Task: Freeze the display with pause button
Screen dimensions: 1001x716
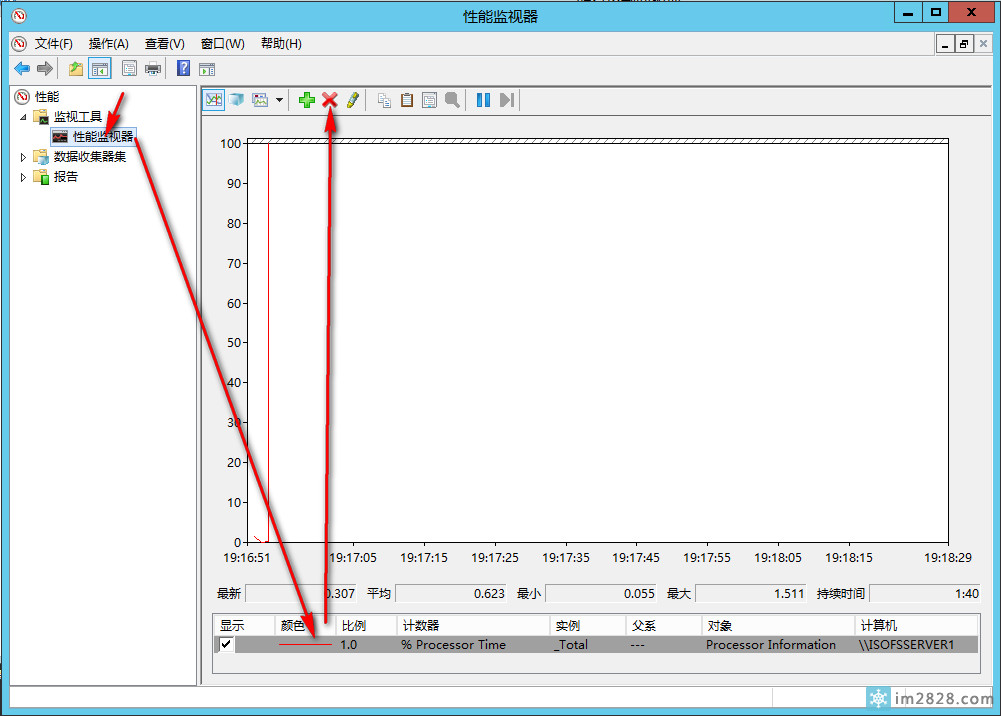Action: [483, 100]
